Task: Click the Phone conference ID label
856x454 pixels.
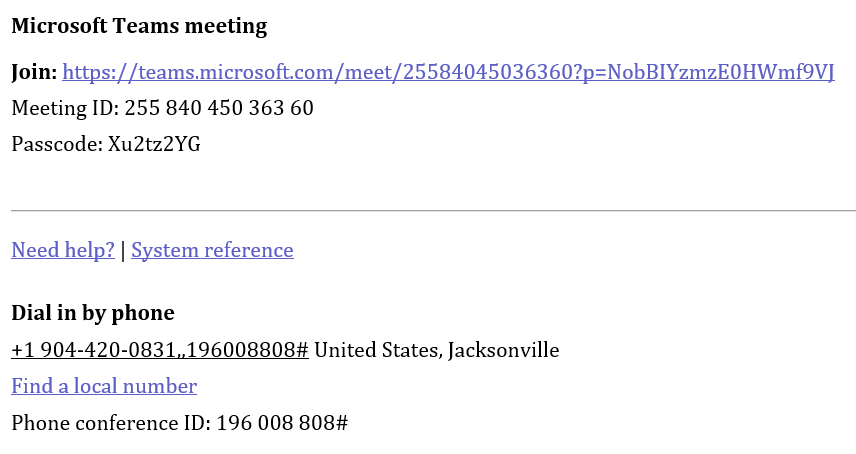Action: [x=111, y=423]
